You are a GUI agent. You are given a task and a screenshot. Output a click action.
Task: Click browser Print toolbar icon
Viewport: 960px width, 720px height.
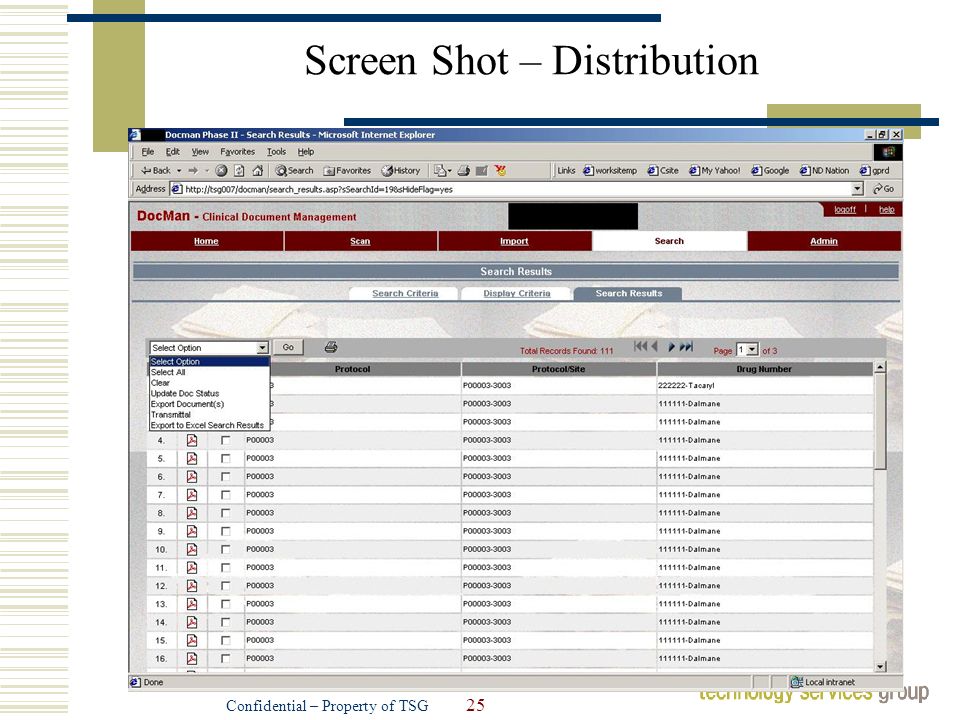[x=463, y=171]
